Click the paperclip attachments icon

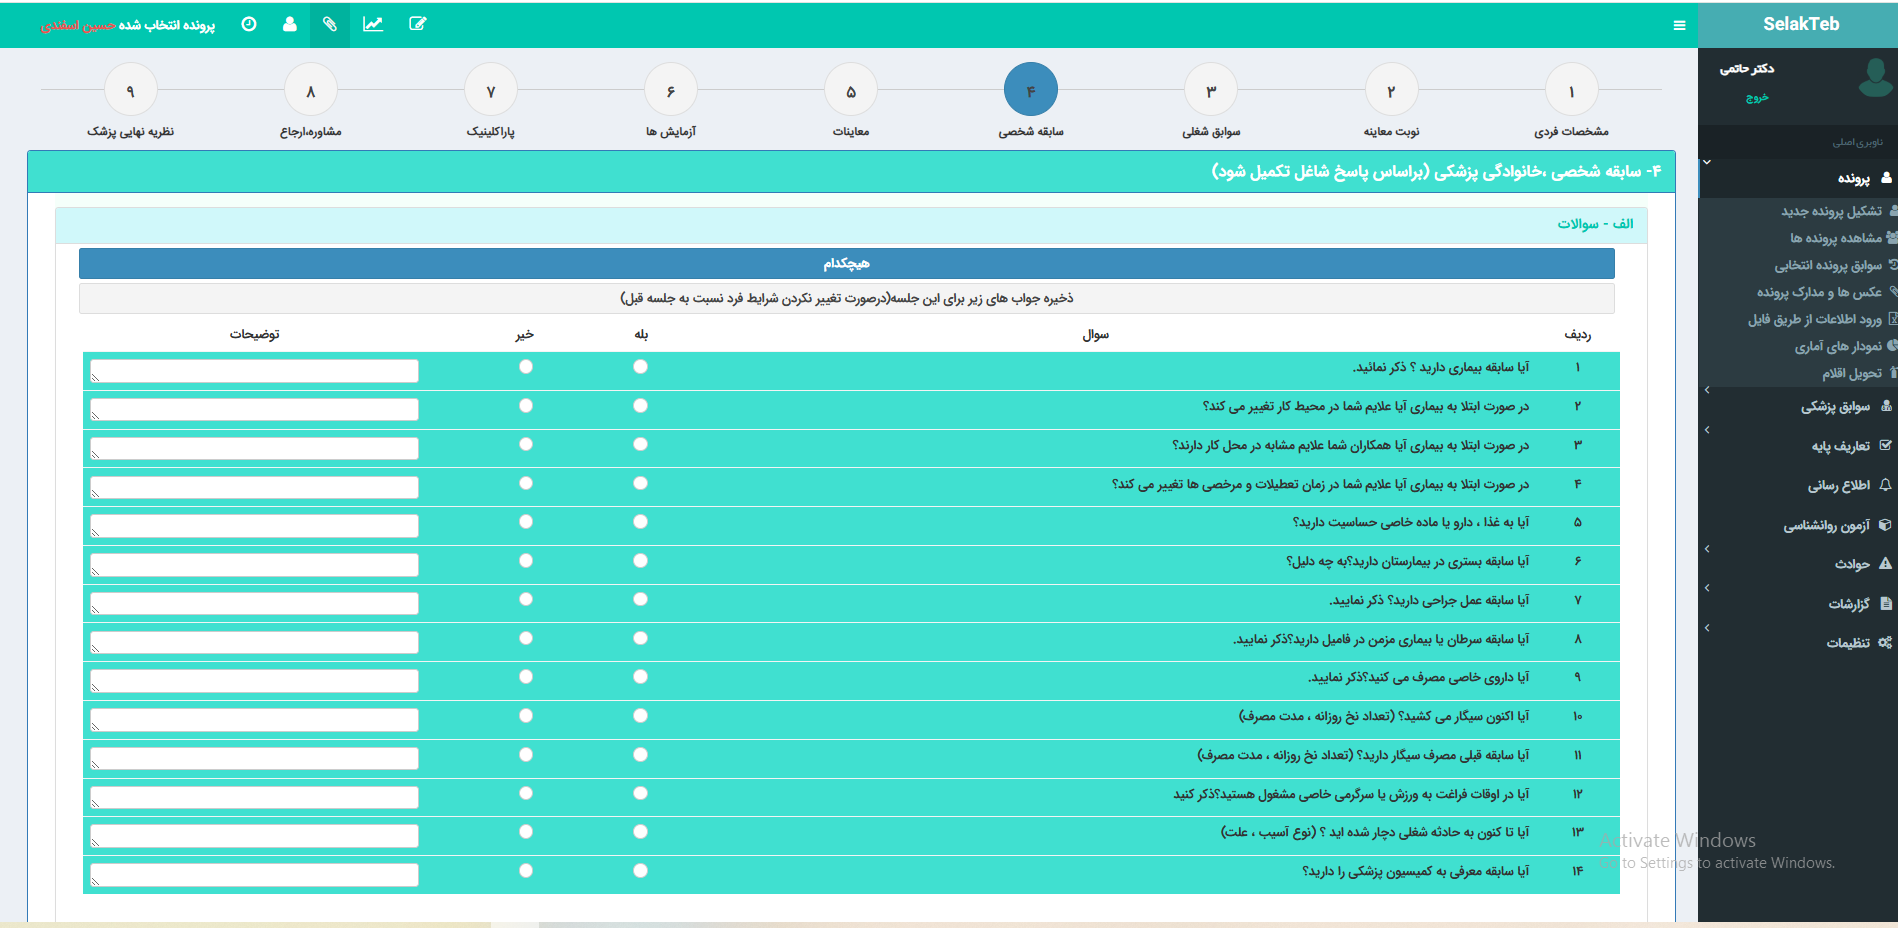[x=330, y=24]
